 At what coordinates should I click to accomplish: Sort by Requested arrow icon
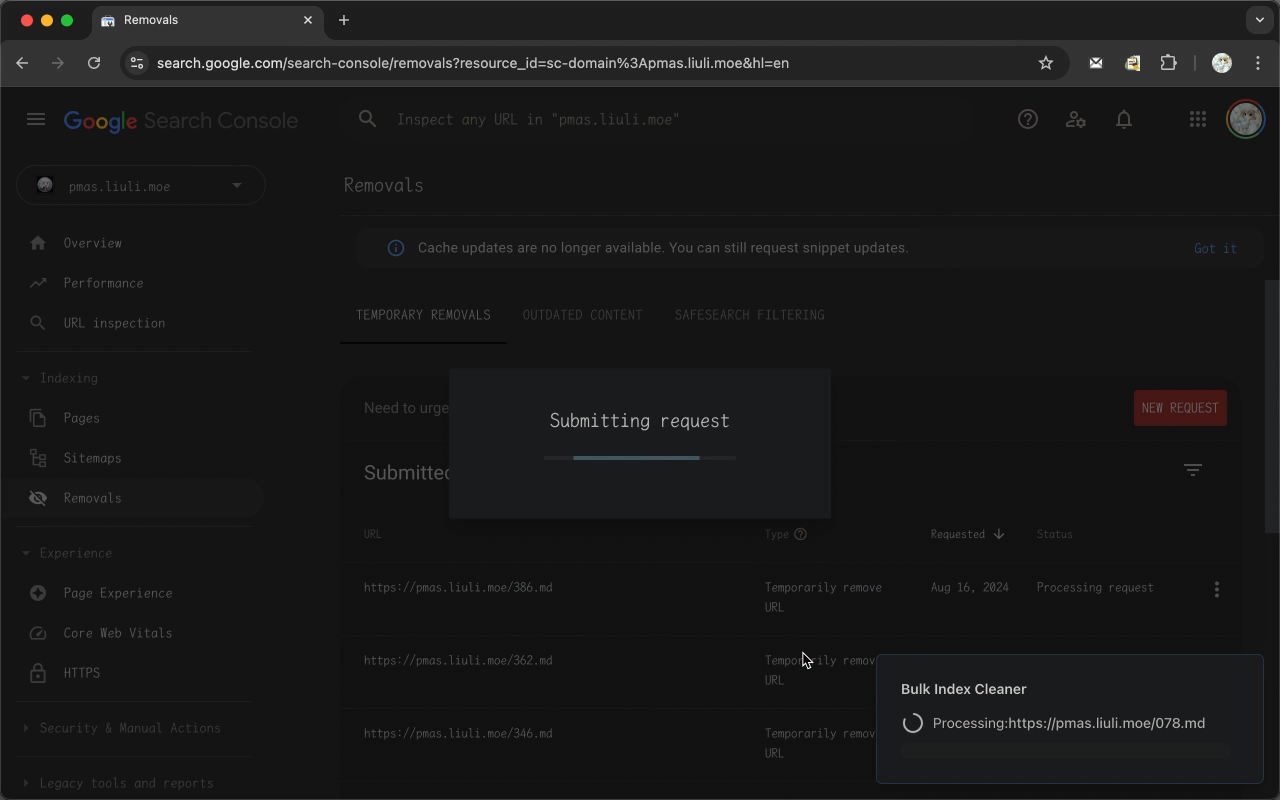[998, 534]
